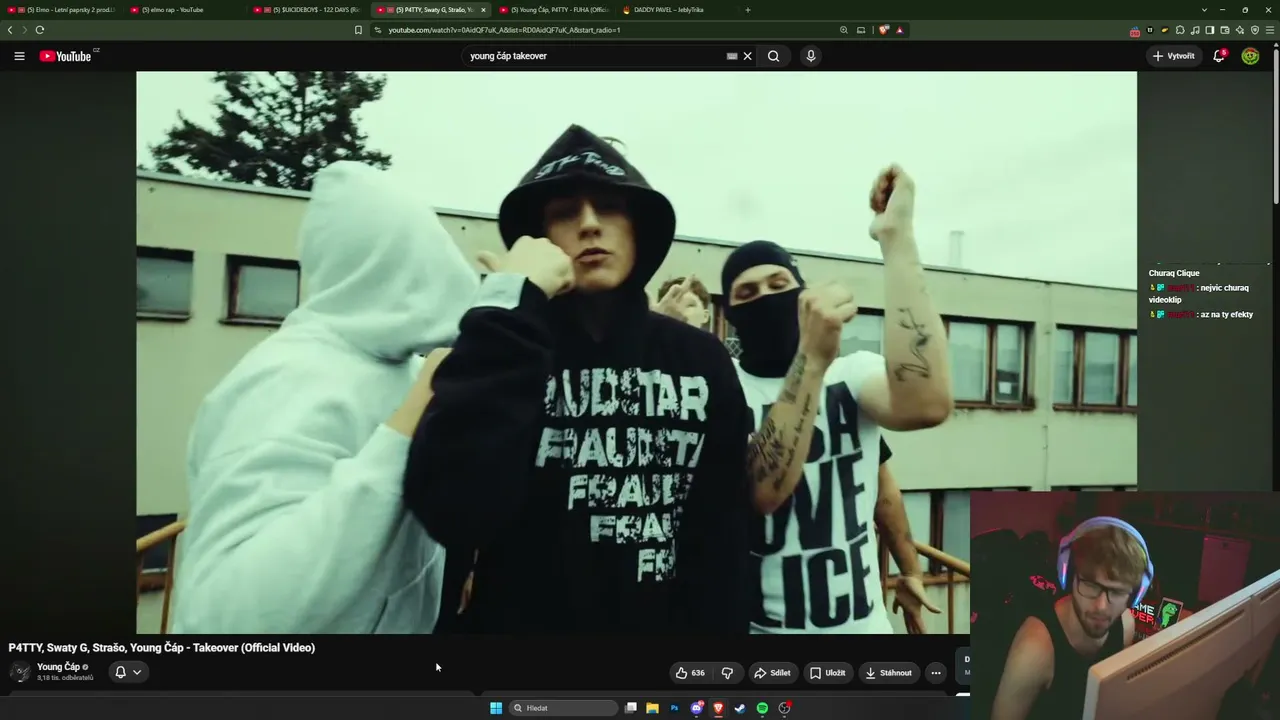Click the address bar URL
Viewport: 1280px width, 720px height.
pos(504,30)
